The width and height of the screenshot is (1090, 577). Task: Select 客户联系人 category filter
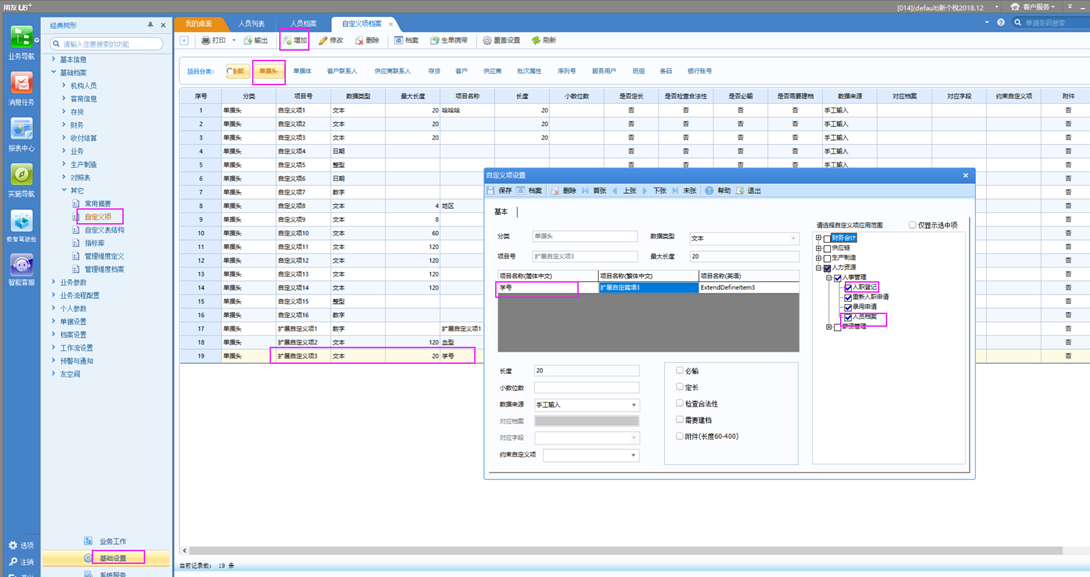[342, 71]
